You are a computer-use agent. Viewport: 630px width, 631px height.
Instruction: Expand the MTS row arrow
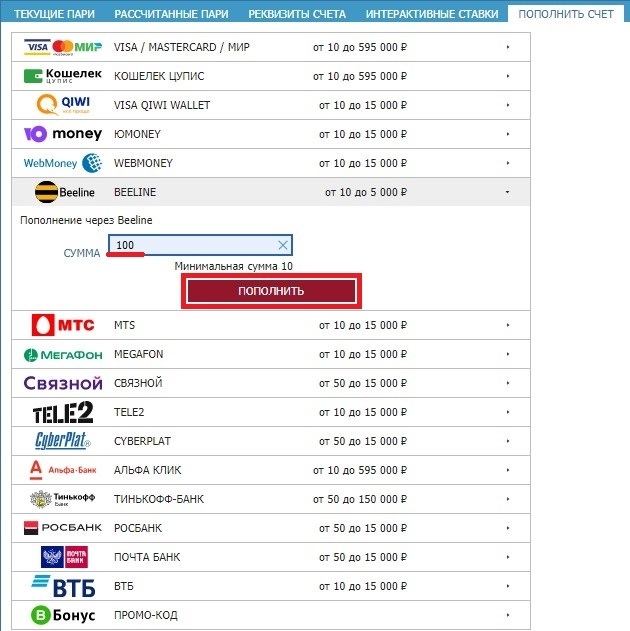tap(508, 325)
